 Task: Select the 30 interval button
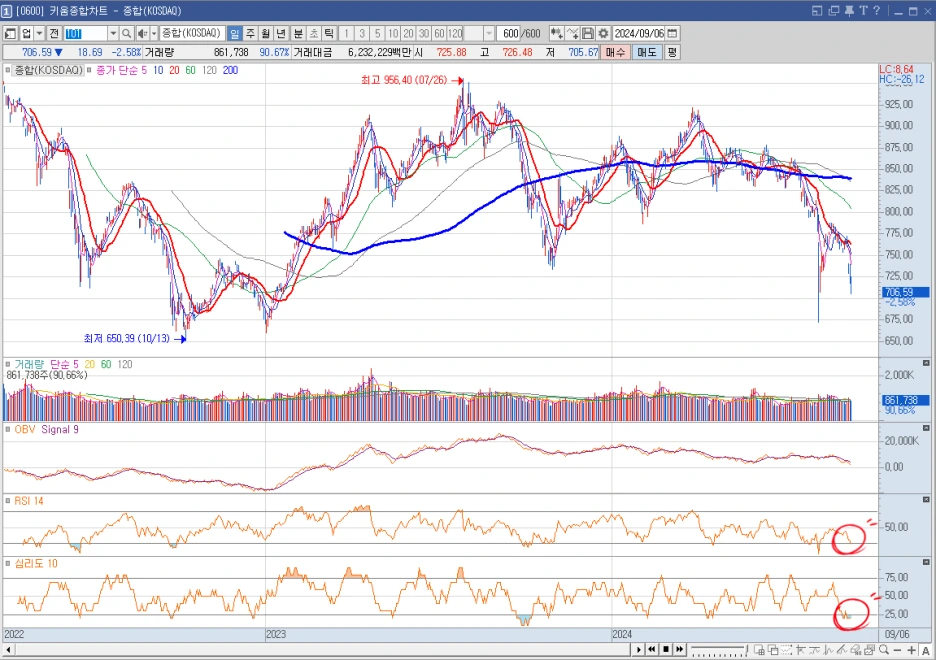(424, 33)
